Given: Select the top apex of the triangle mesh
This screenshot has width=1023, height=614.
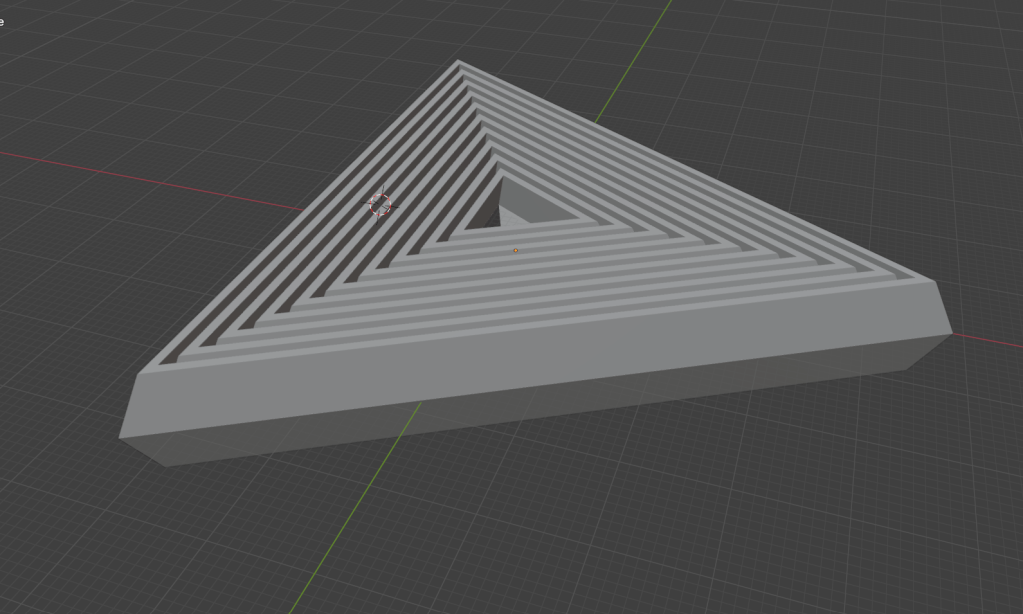Looking at the screenshot, I should (x=459, y=62).
